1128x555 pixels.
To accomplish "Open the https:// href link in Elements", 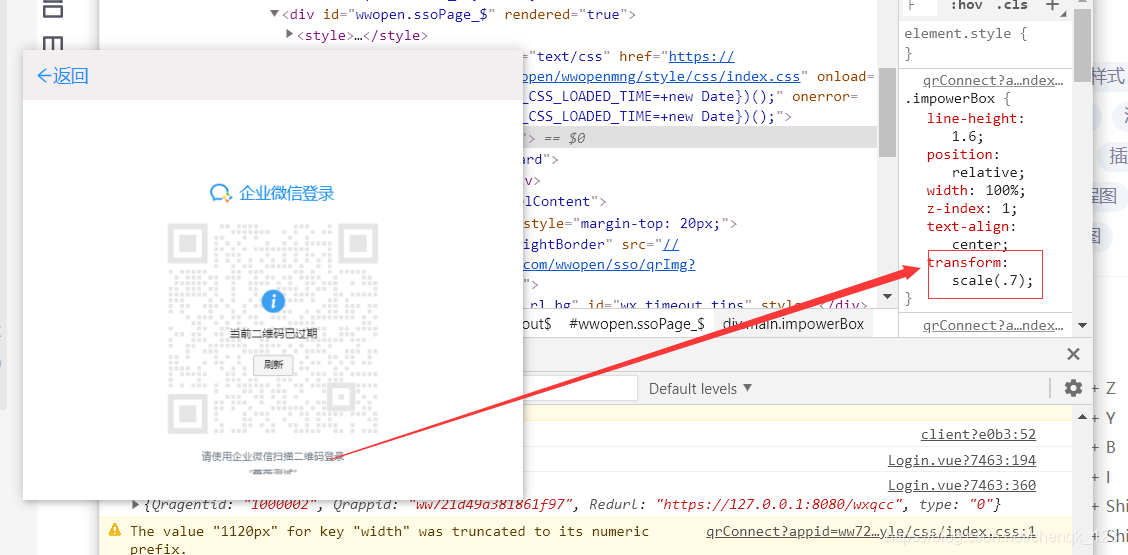I will 701,56.
